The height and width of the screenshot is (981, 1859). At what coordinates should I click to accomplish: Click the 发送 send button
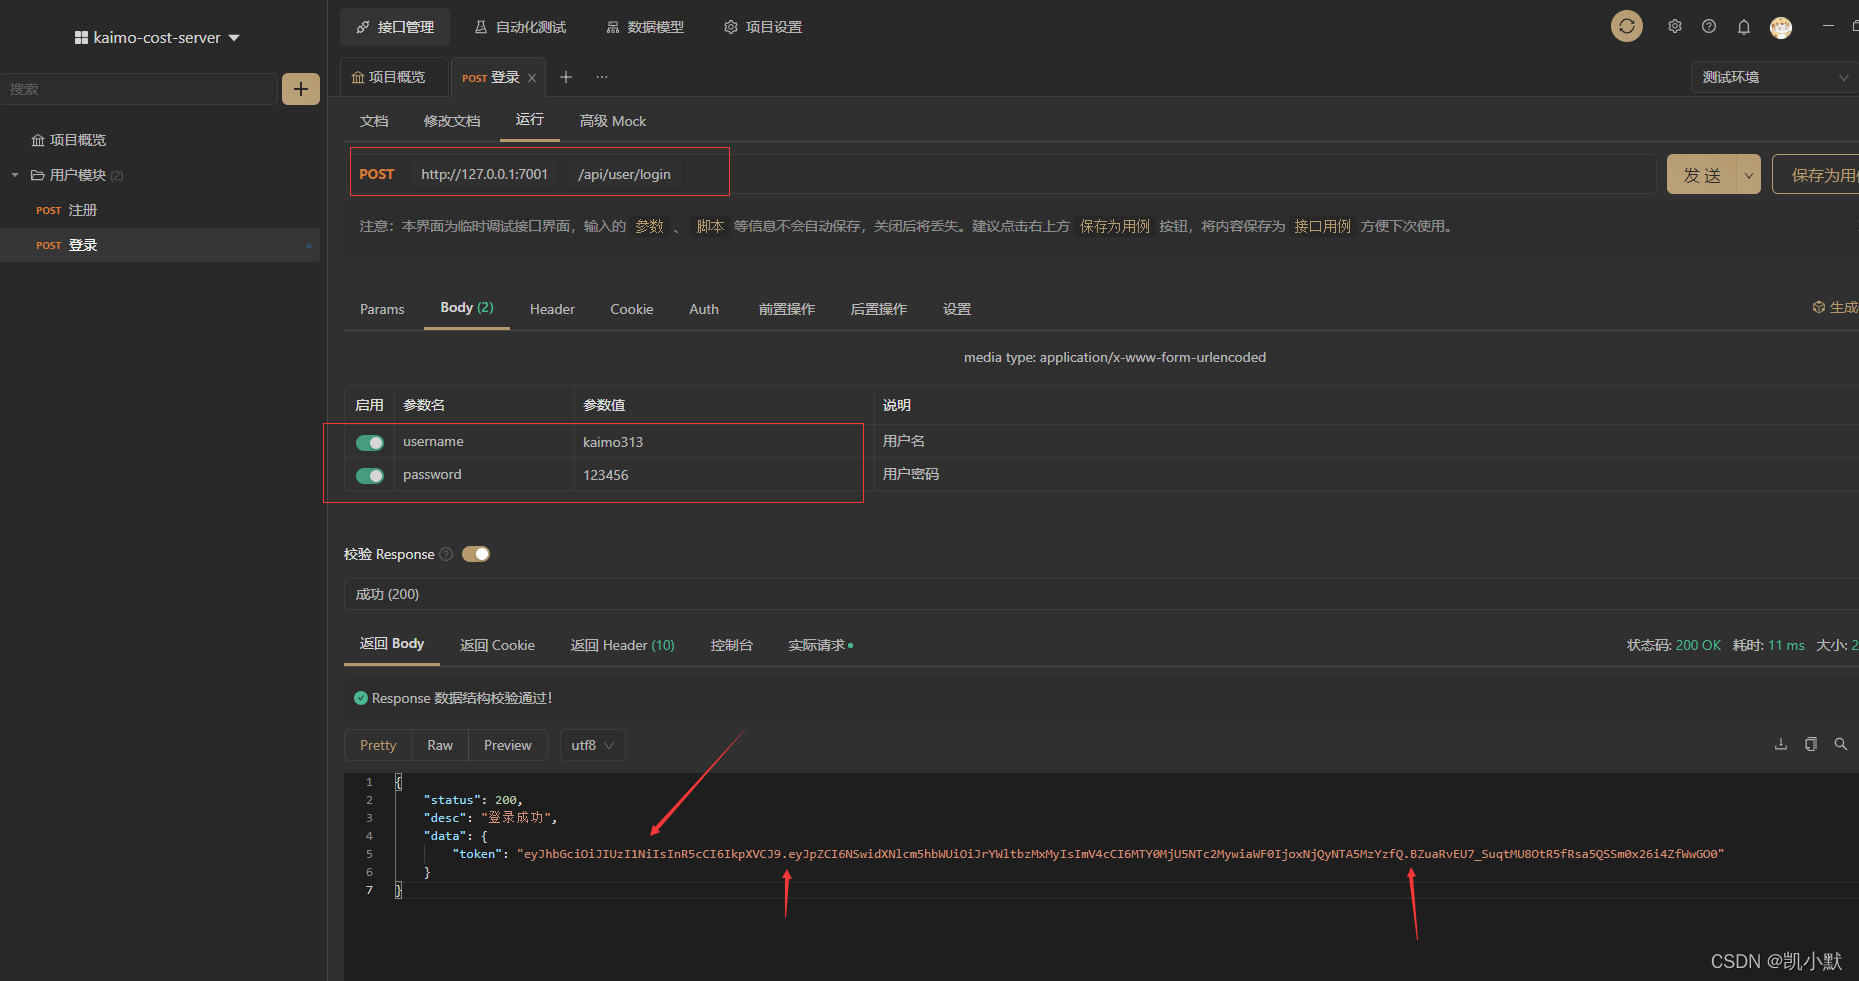(1704, 173)
